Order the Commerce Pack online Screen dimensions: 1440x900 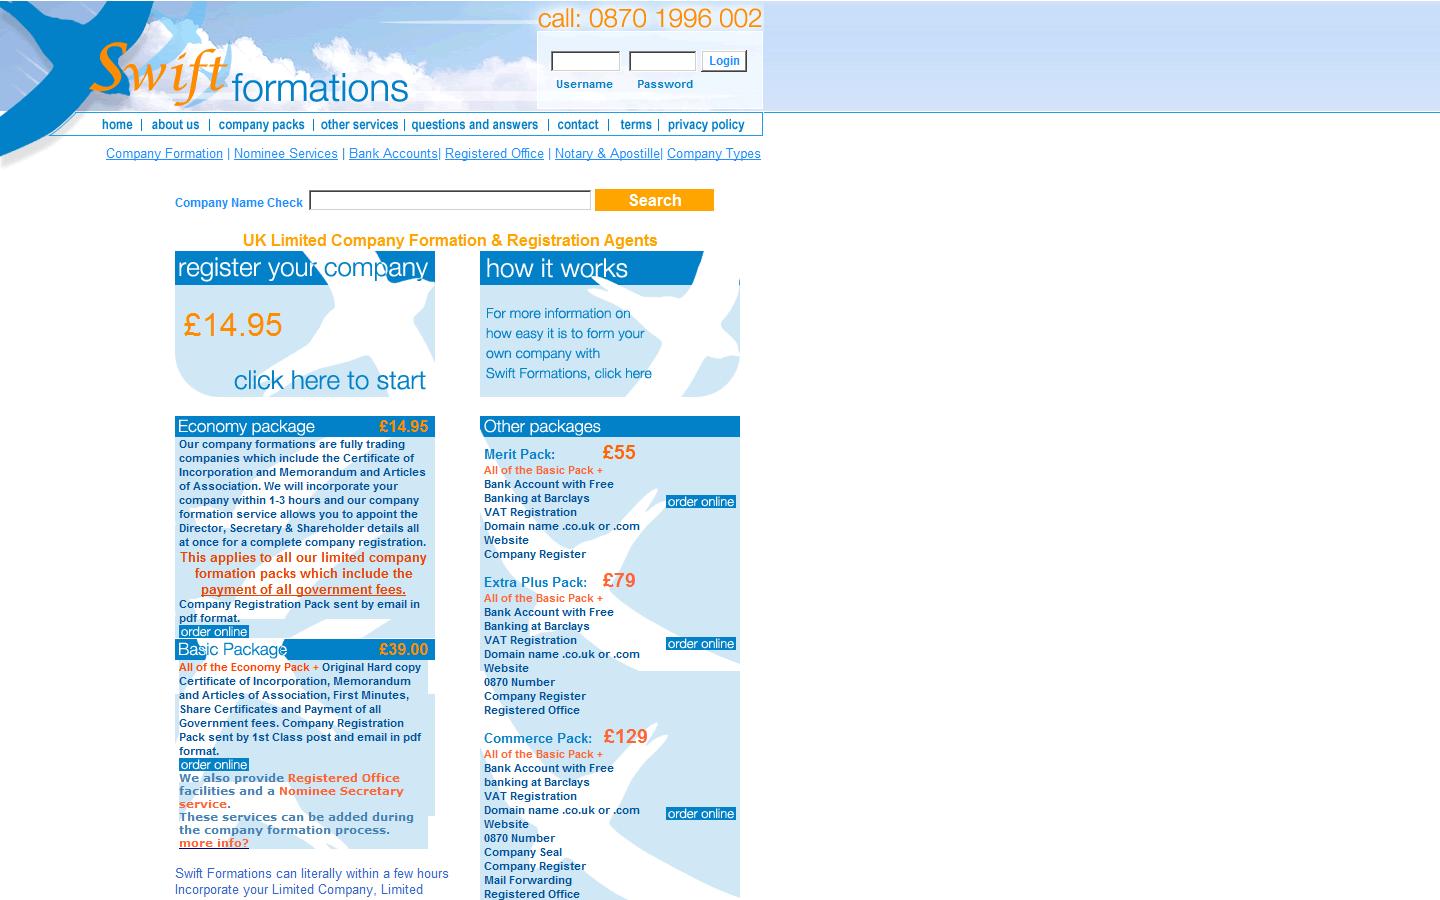click(700, 814)
